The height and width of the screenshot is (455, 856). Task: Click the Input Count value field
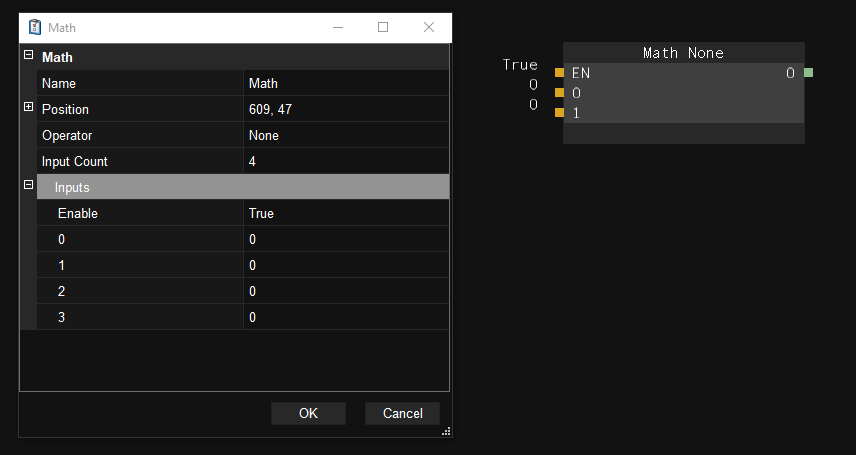[x=345, y=161]
